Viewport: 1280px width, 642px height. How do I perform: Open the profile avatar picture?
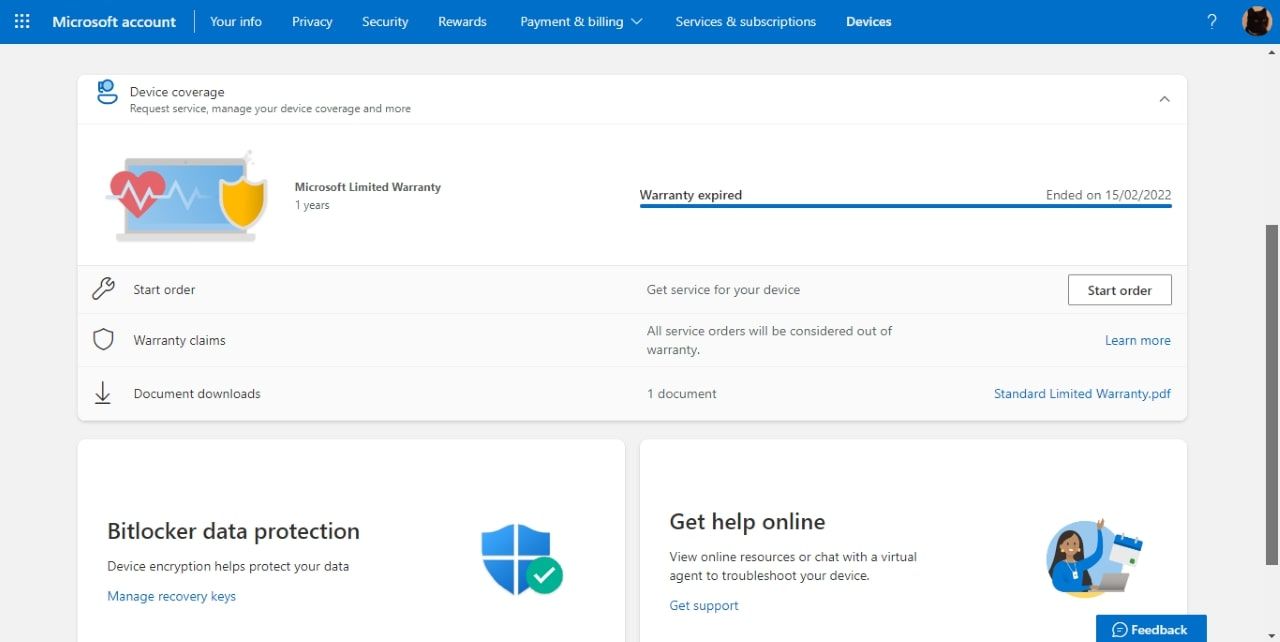[1256, 21]
